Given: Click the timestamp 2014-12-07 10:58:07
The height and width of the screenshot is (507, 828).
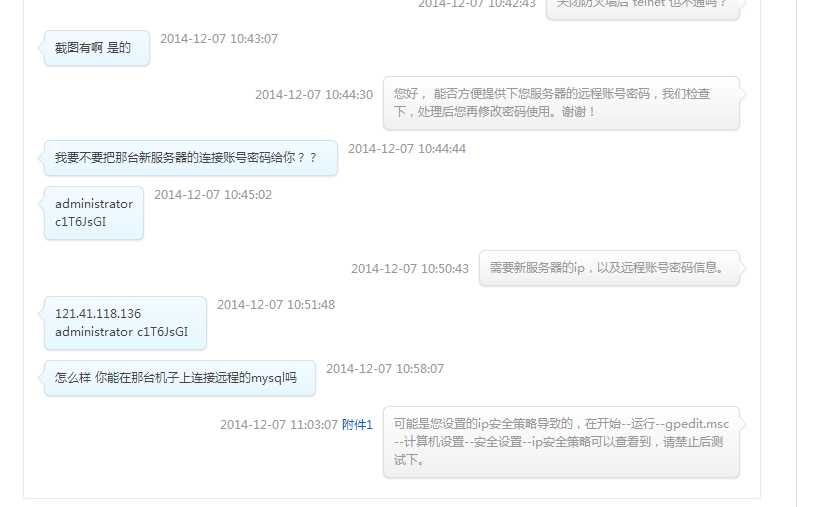Looking at the screenshot, I should [385, 369].
